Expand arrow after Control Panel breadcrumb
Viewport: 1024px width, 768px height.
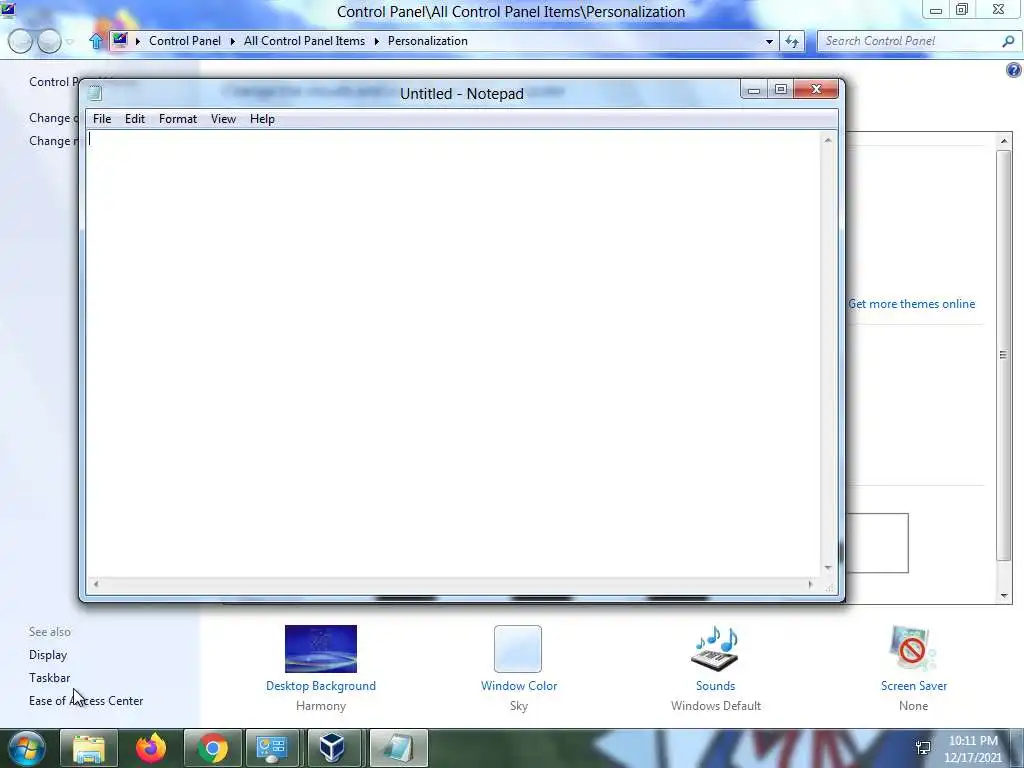pos(232,41)
